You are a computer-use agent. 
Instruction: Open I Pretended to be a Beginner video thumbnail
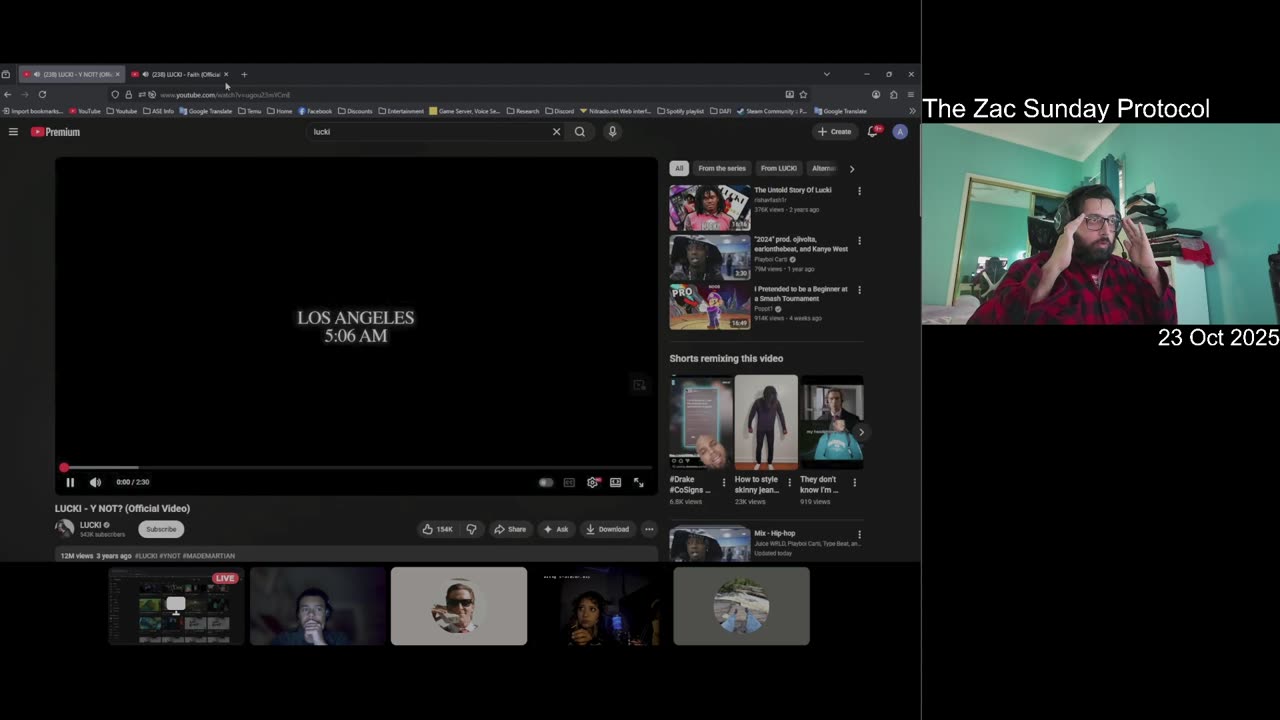(710, 306)
